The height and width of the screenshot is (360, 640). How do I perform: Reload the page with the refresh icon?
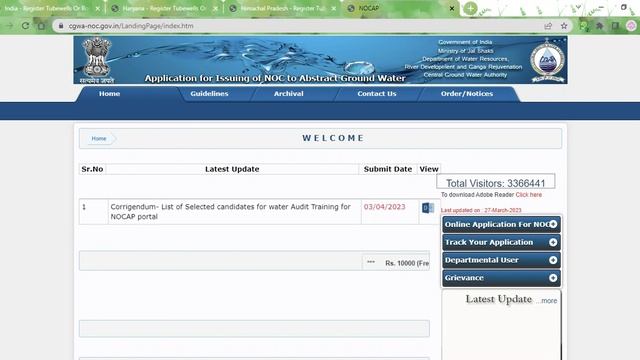pos(25,26)
